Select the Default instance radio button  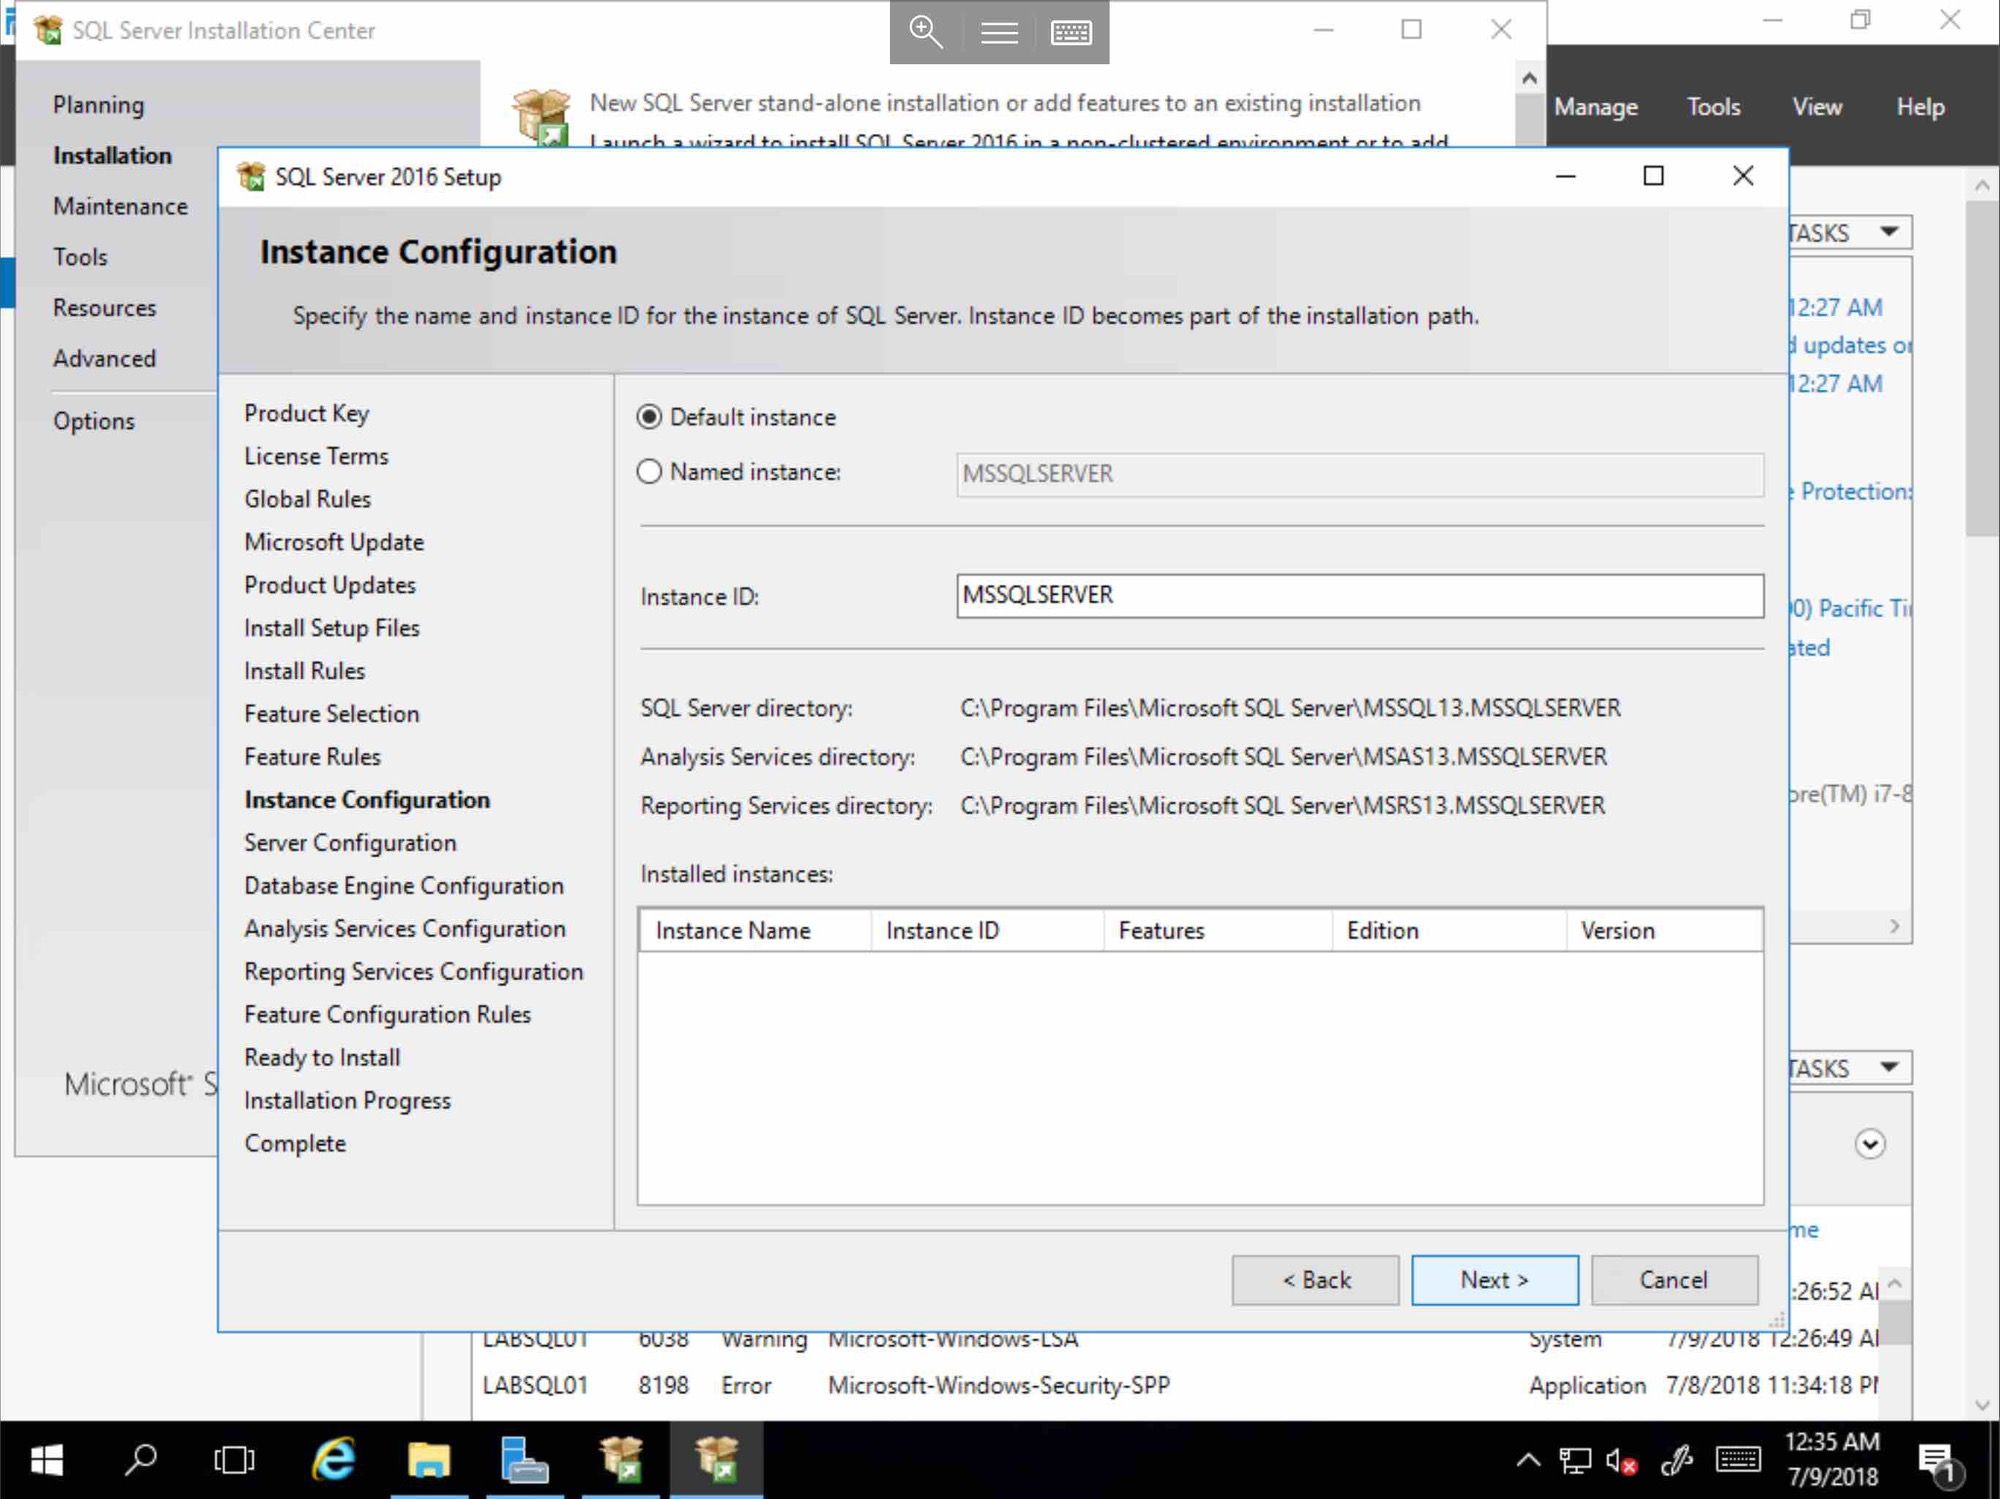[650, 417]
